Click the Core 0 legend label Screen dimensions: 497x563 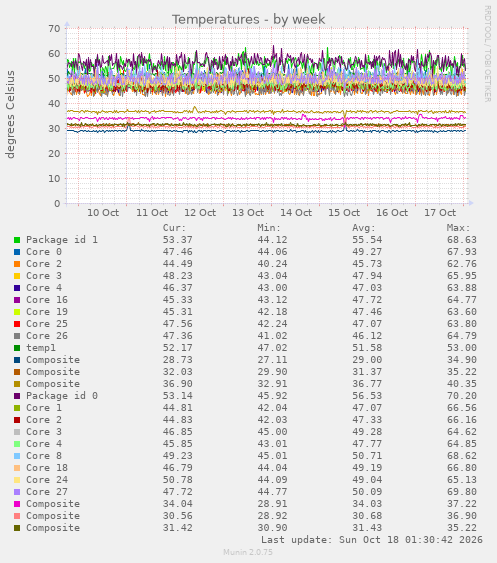(x=44, y=252)
